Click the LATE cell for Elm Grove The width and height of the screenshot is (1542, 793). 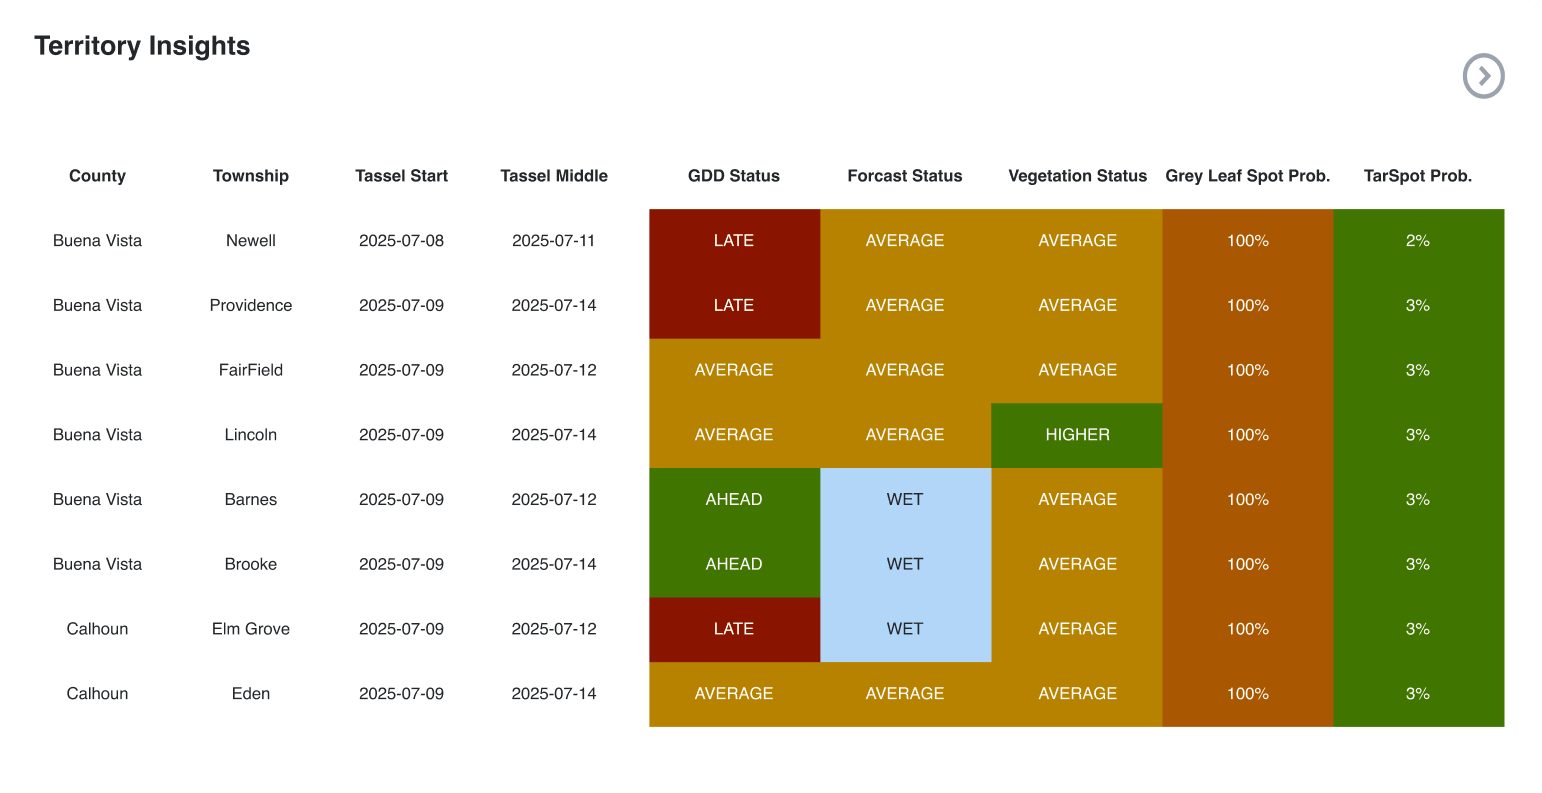pyautogui.click(x=734, y=628)
